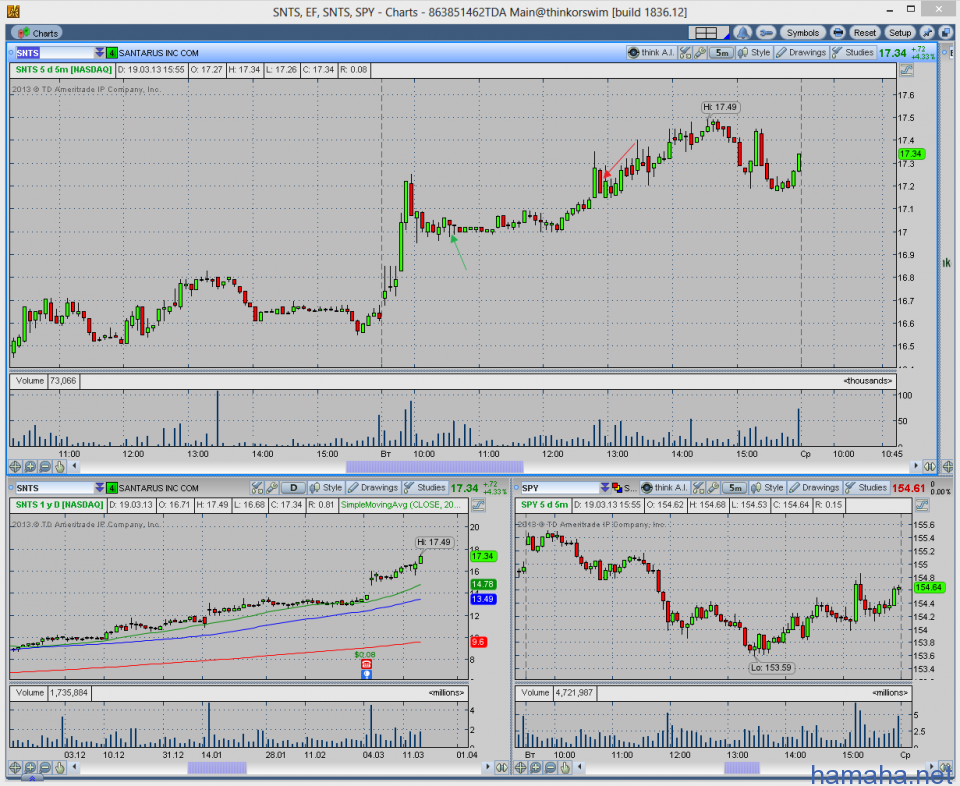Viewport: 960px width, 786px height.
Task: Expand the symbol dropdown arrow in top chart
Action: (99, 53)
